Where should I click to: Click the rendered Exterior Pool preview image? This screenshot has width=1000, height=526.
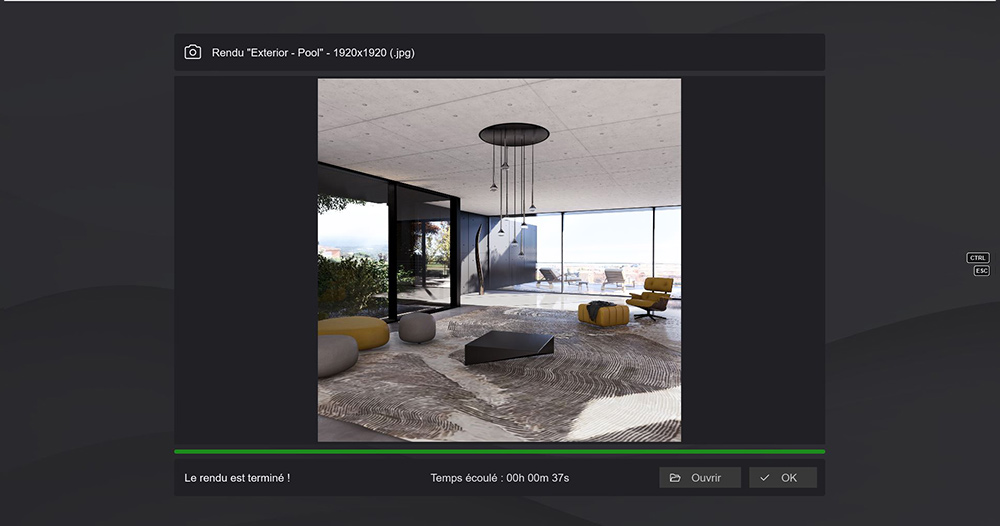click(499, 260)
